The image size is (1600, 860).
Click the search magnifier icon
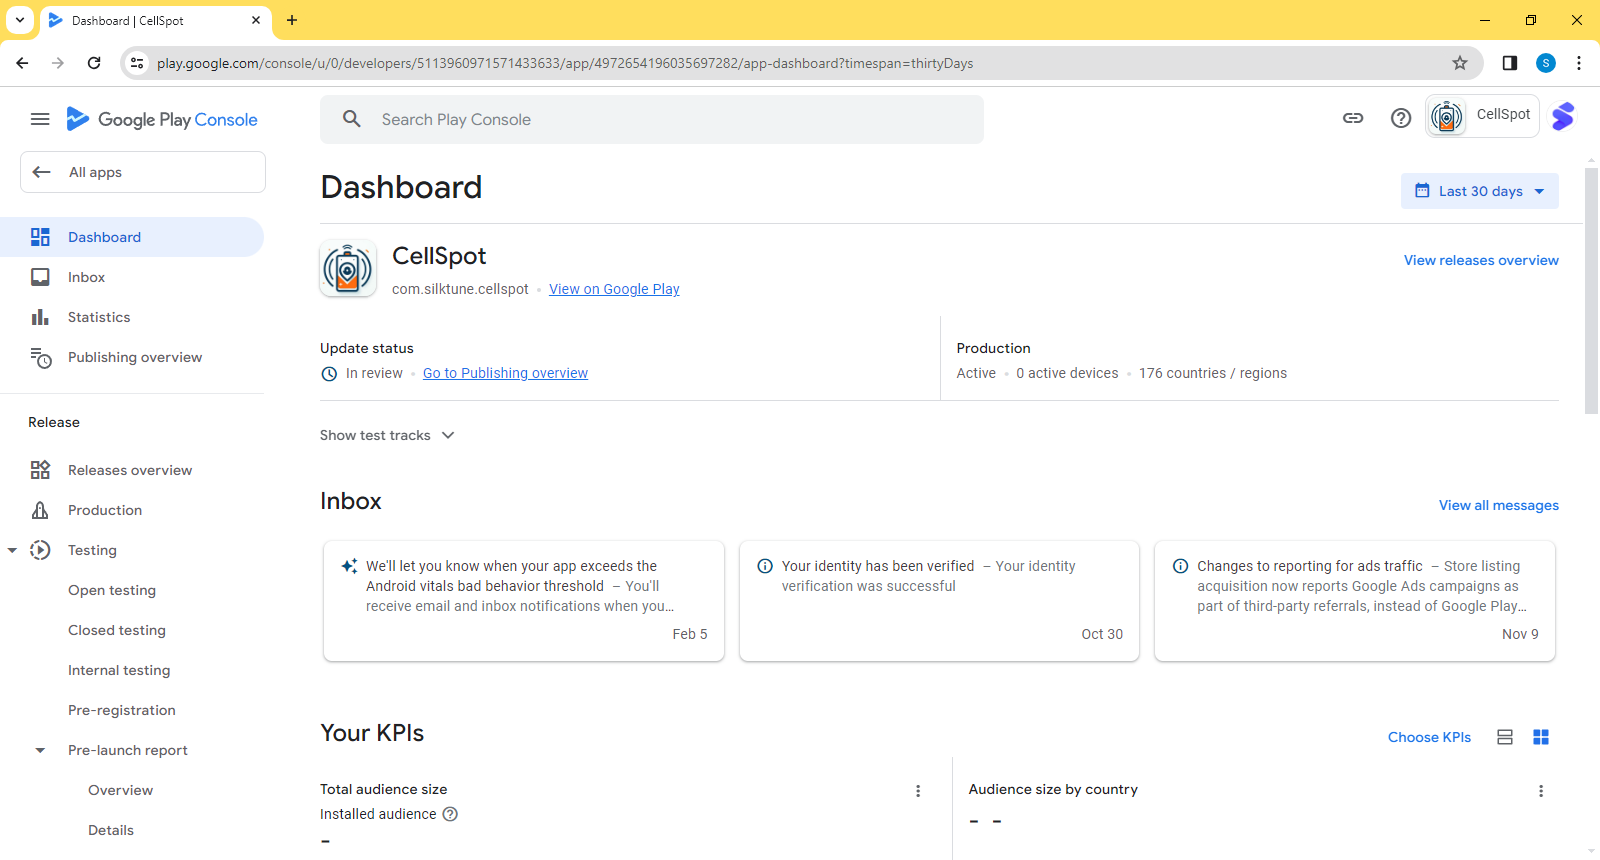click(351, 119)
